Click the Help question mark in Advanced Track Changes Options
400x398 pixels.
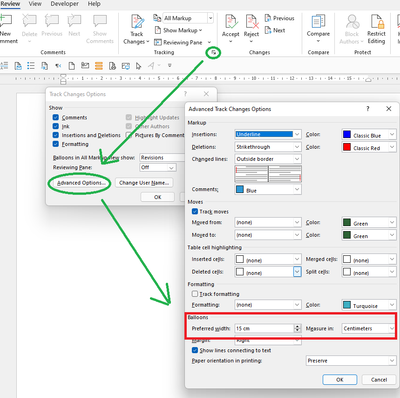pyautogui.click(x=368, y=109)
